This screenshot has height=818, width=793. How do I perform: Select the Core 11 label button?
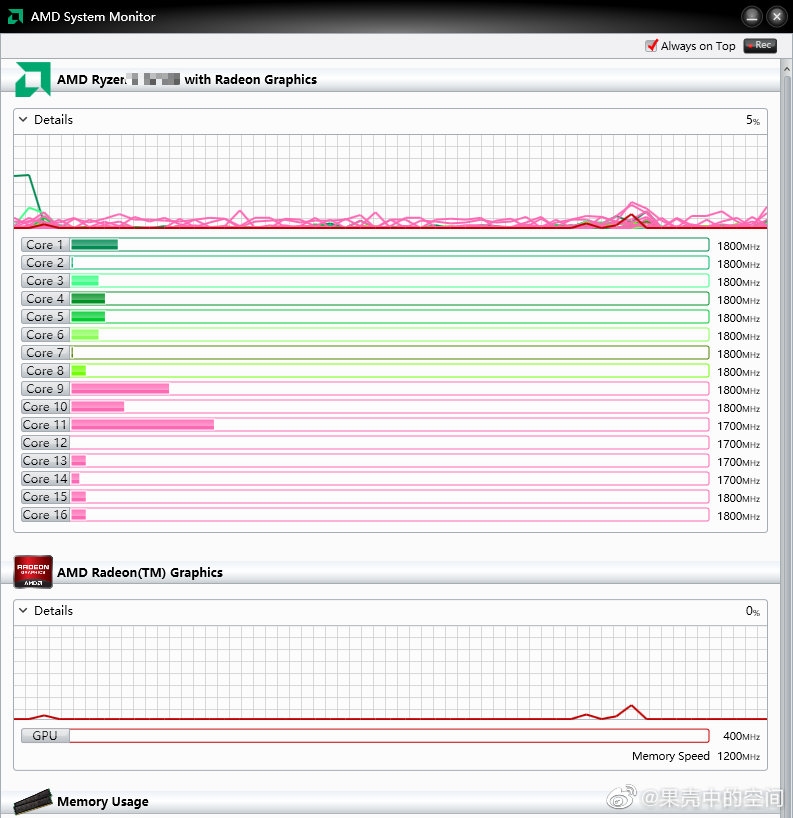point(45,425)
